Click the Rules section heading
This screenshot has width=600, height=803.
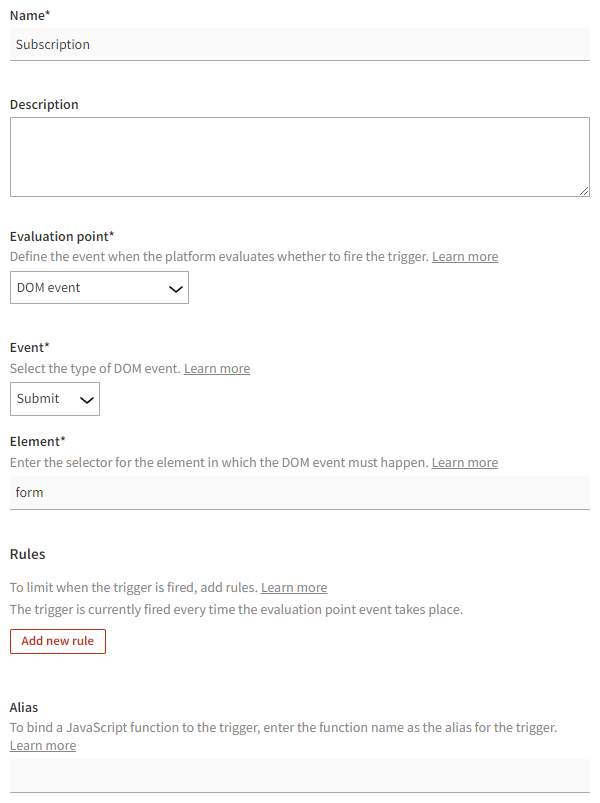27,554
